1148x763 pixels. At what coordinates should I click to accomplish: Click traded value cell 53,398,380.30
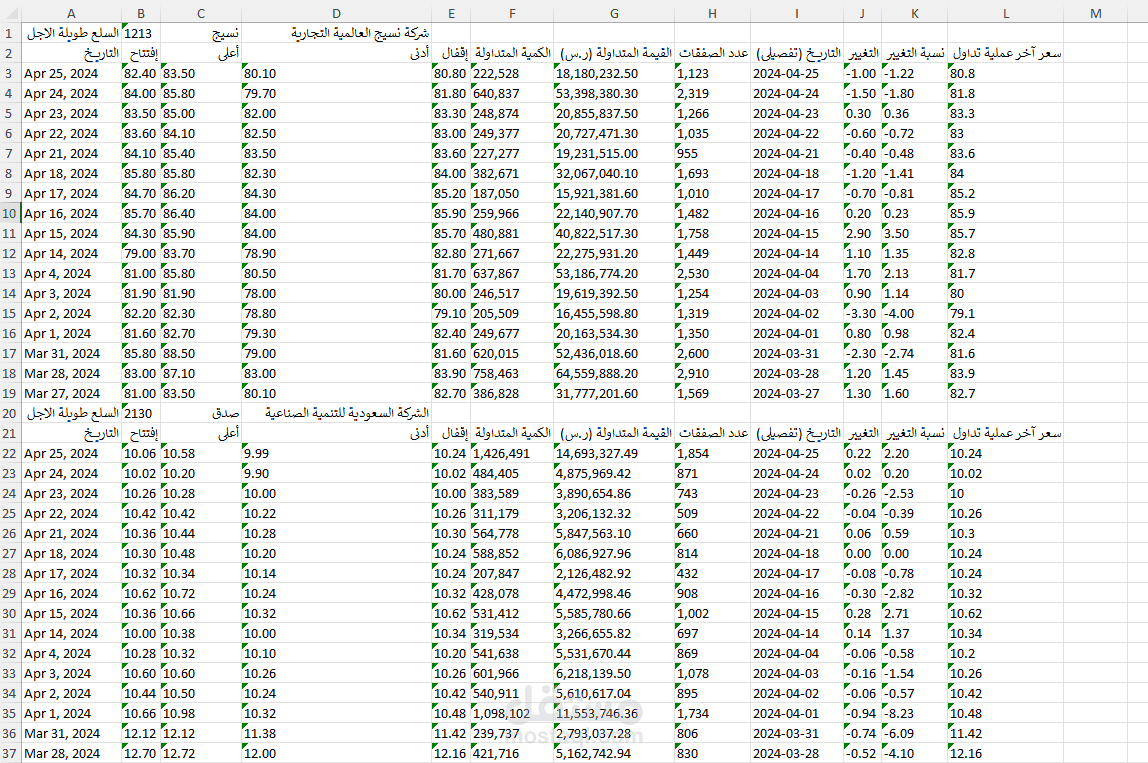point(614,94)
